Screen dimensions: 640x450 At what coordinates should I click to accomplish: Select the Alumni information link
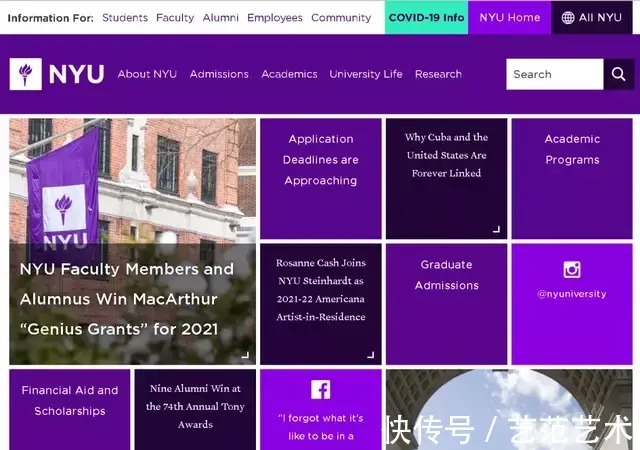(221, 18)
